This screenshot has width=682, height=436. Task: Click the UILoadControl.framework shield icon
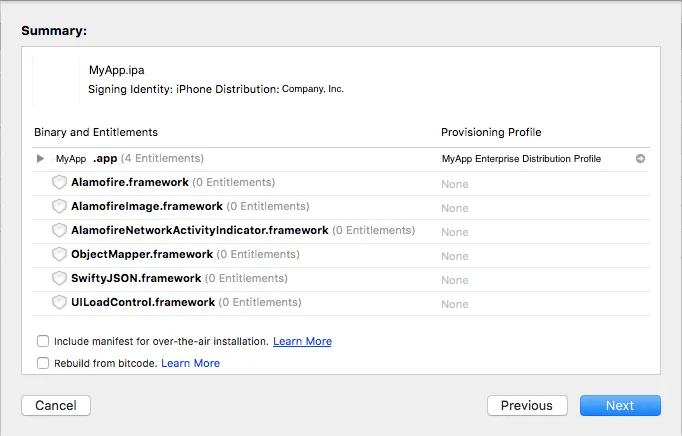59,303
